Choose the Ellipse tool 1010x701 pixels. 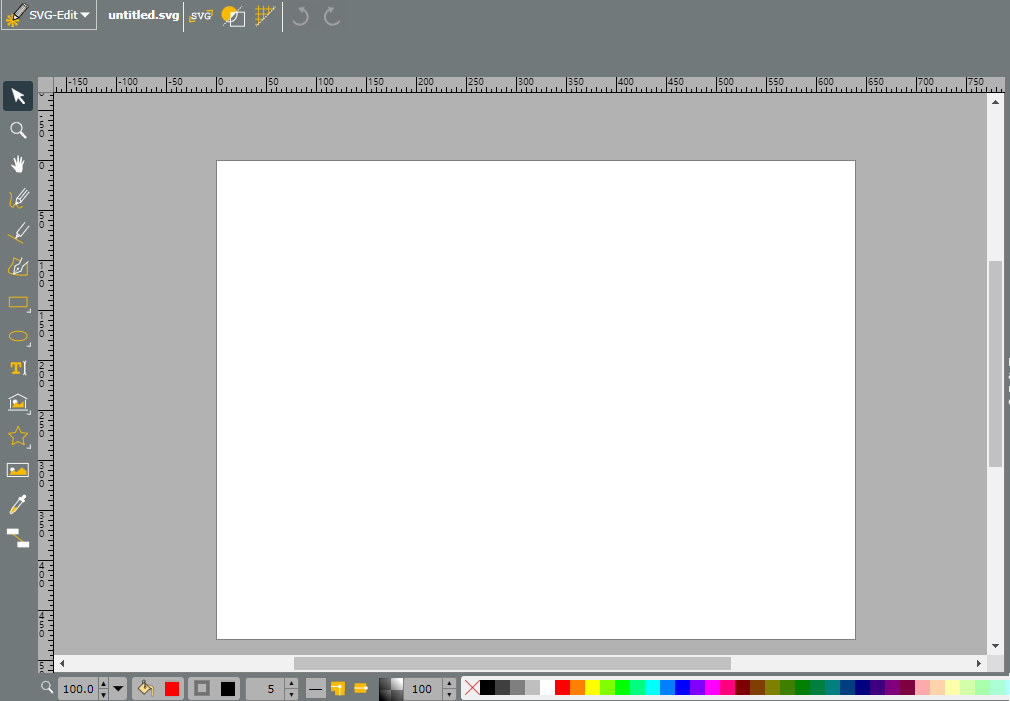[x=18, y=336]
